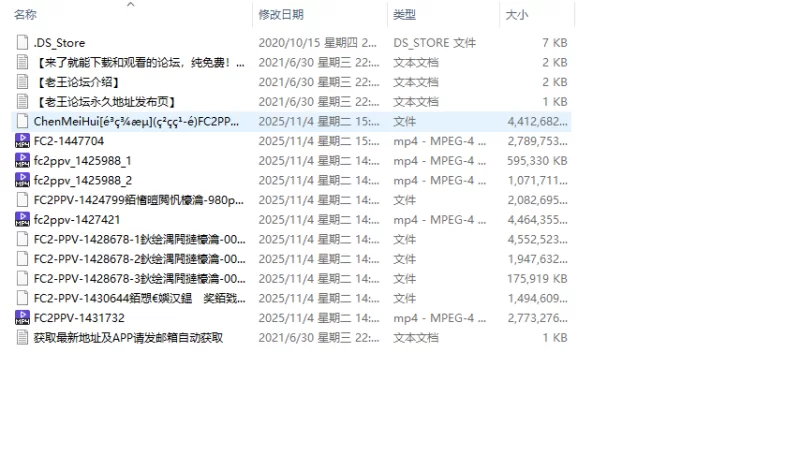
Task: Select file name 【老王论坛介绍】
Action: (78, 82)
